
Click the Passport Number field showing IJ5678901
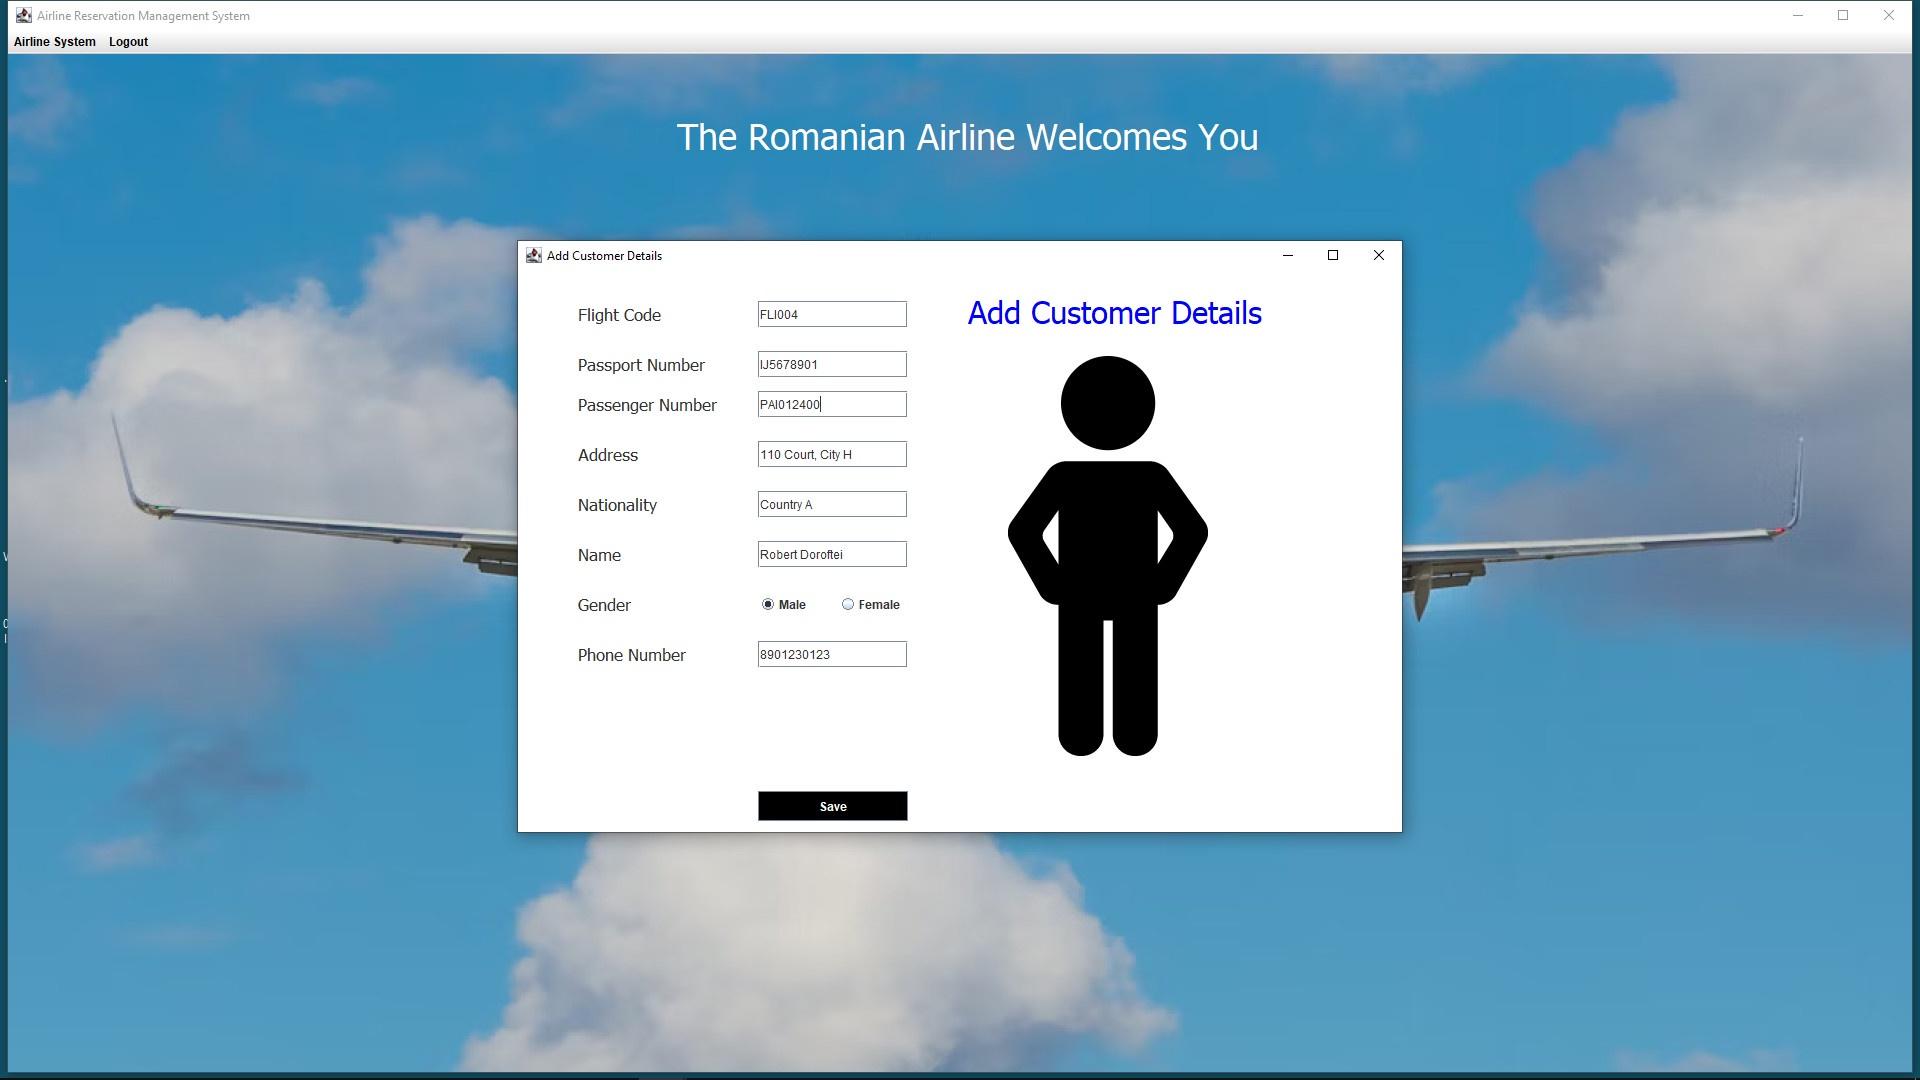pyautogui.click(x=832, y=364)
